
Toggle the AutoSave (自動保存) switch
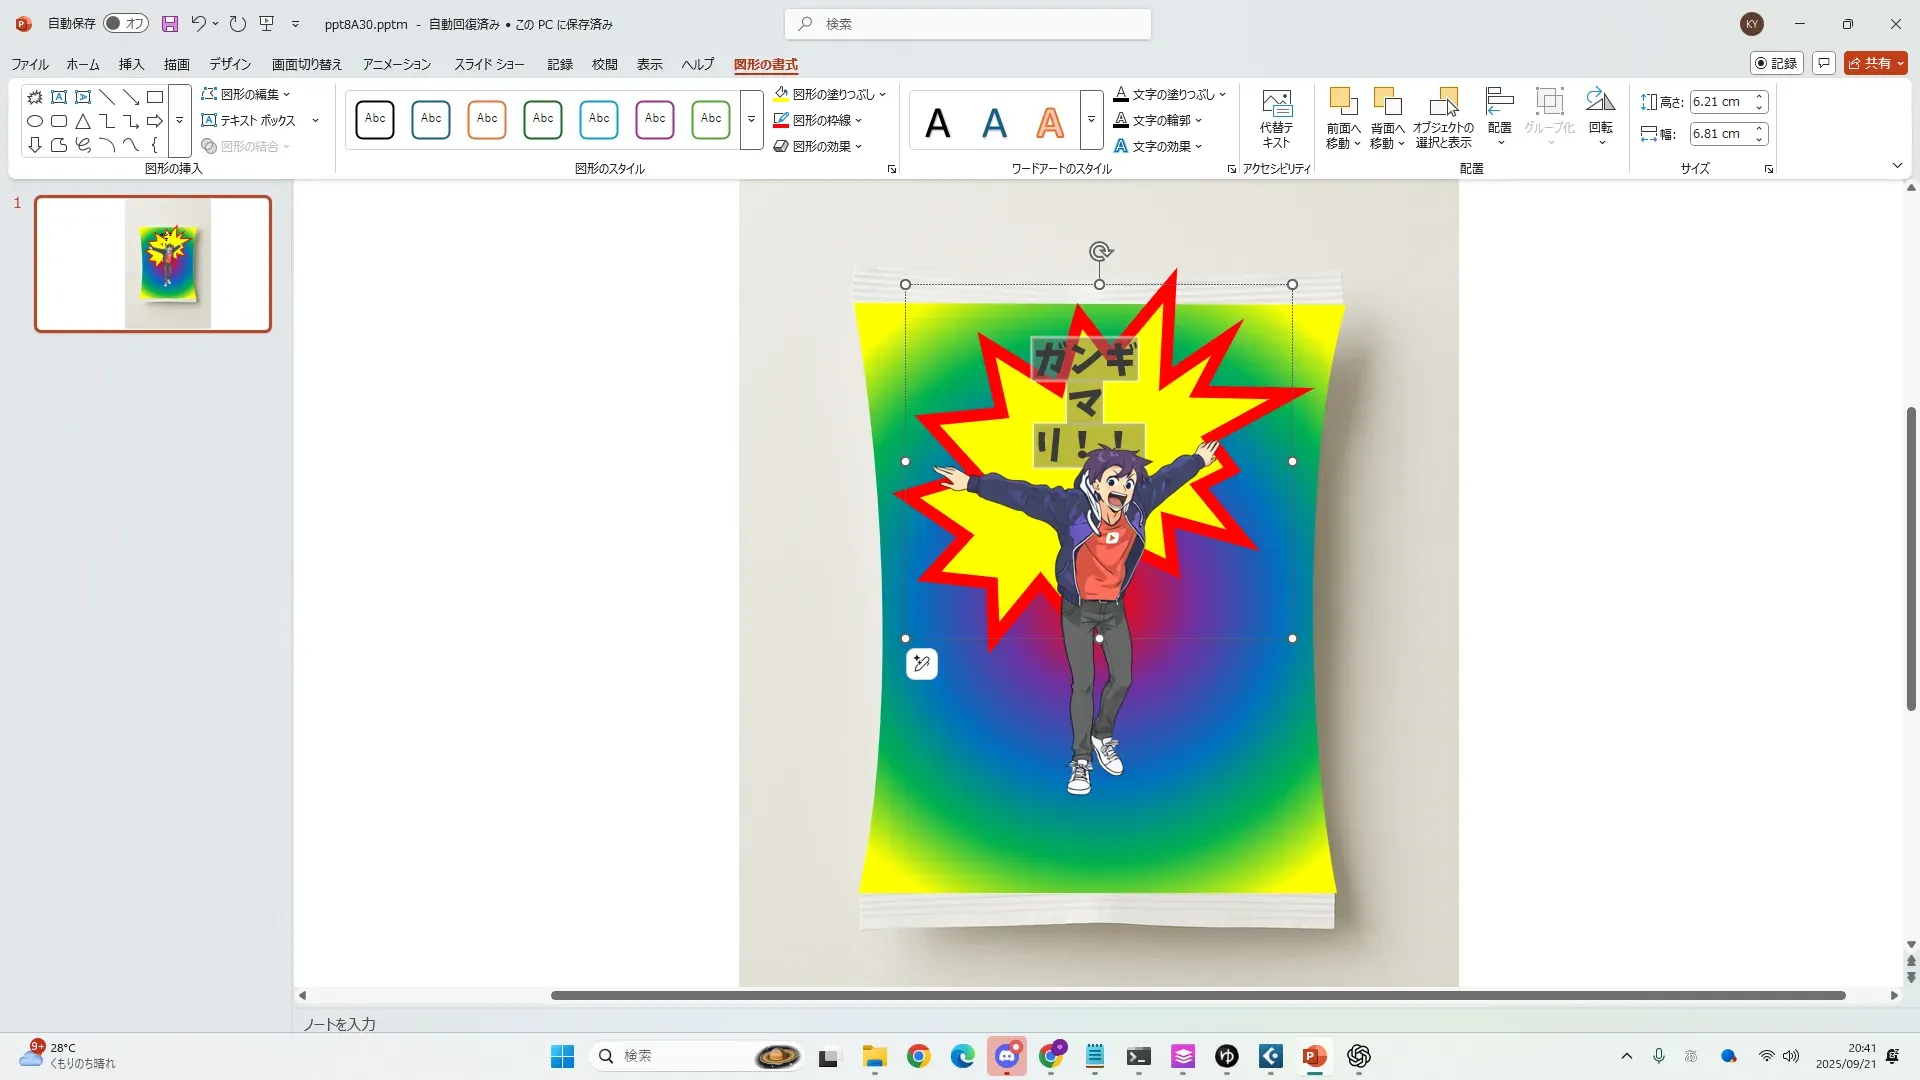click(126, 24)
